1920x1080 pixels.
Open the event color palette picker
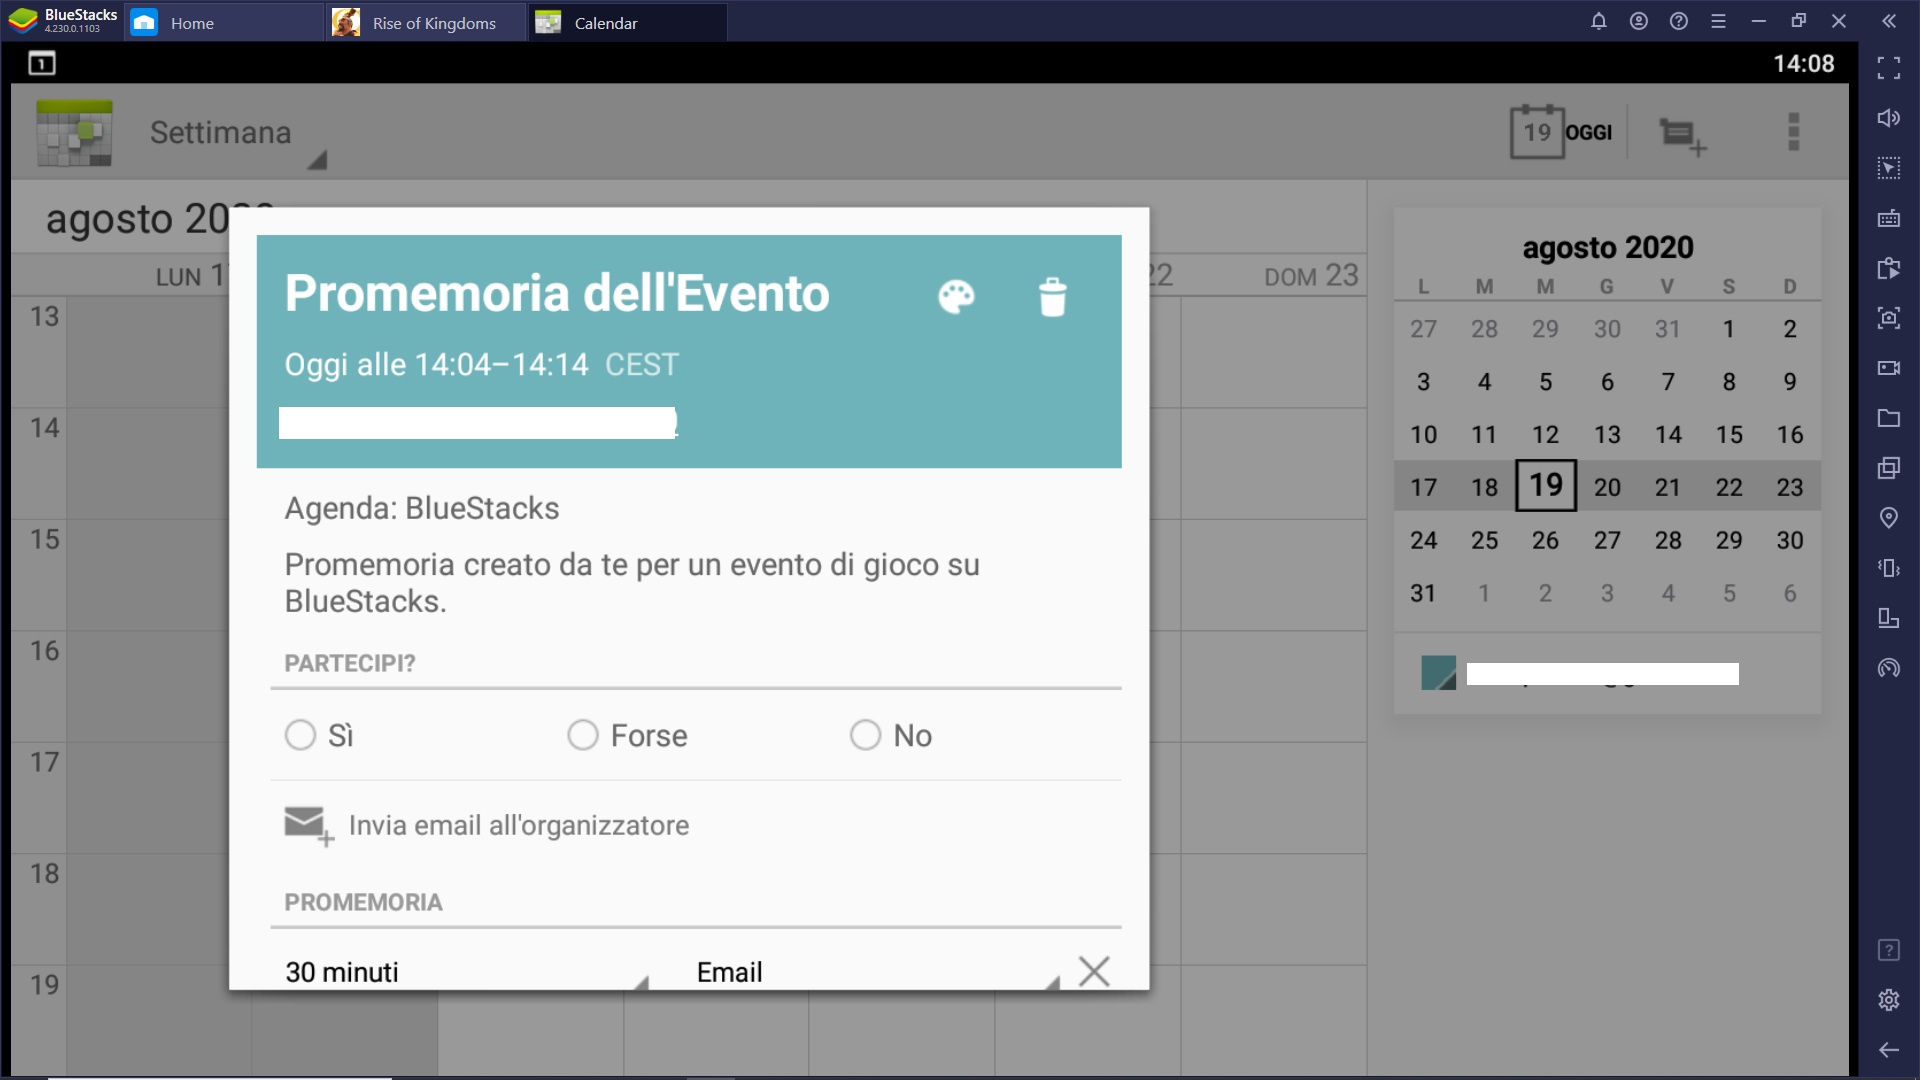coord(956,296)
